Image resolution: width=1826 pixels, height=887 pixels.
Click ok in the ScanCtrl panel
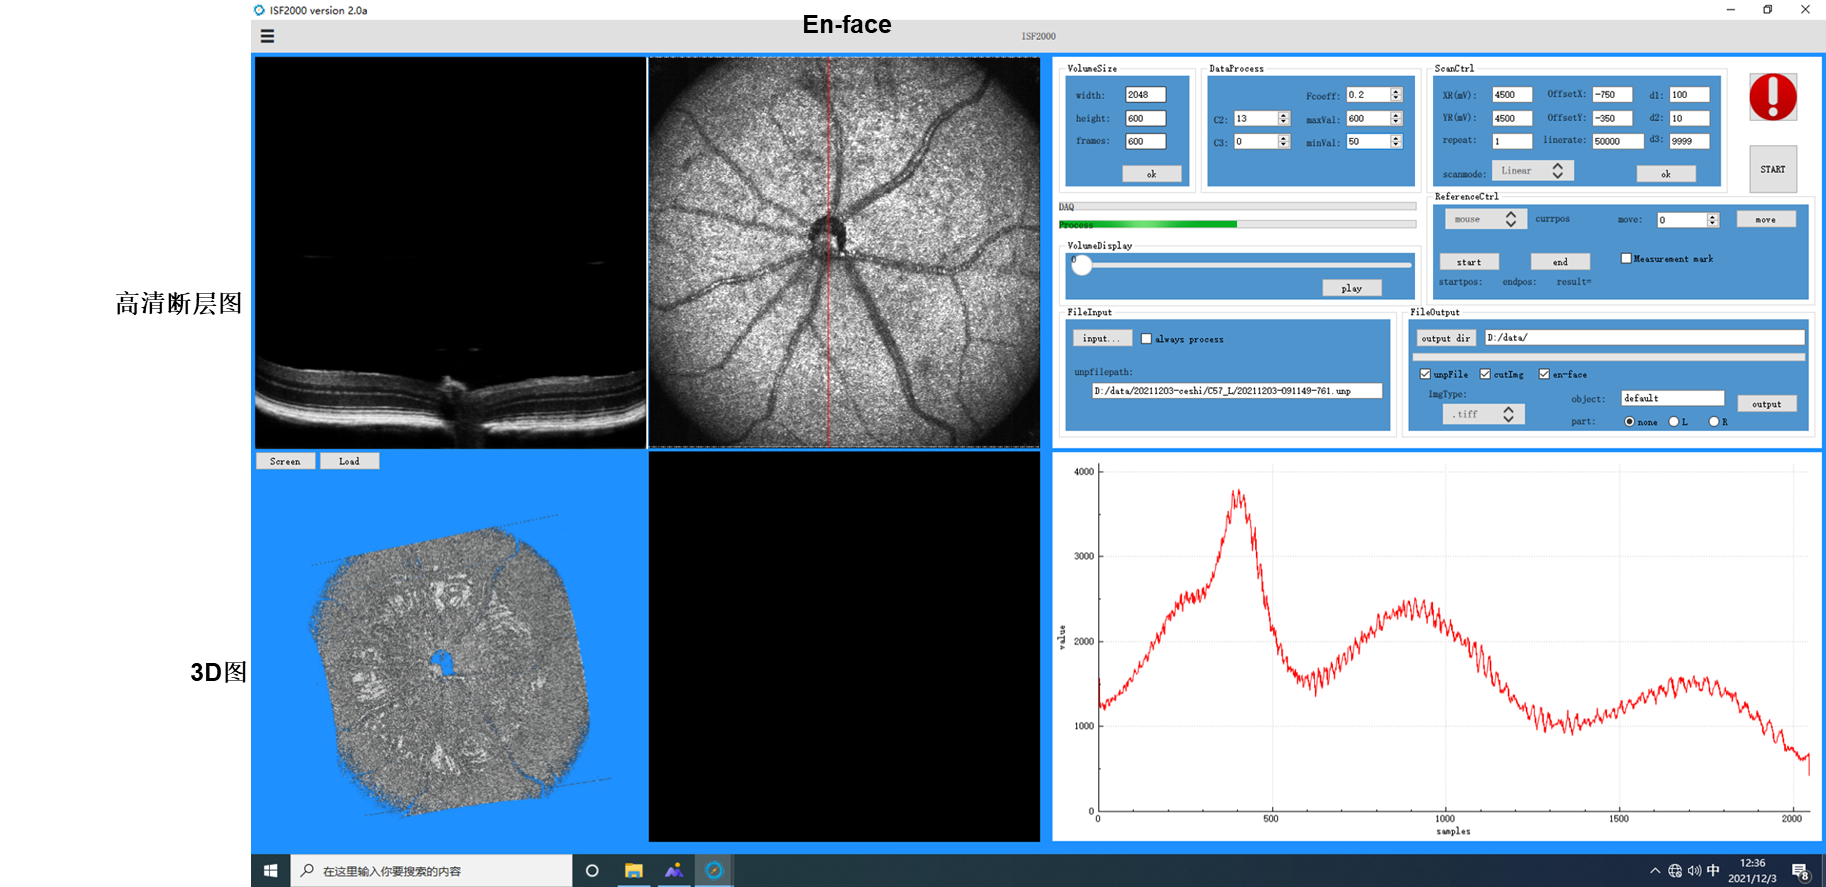(1666, 174)
